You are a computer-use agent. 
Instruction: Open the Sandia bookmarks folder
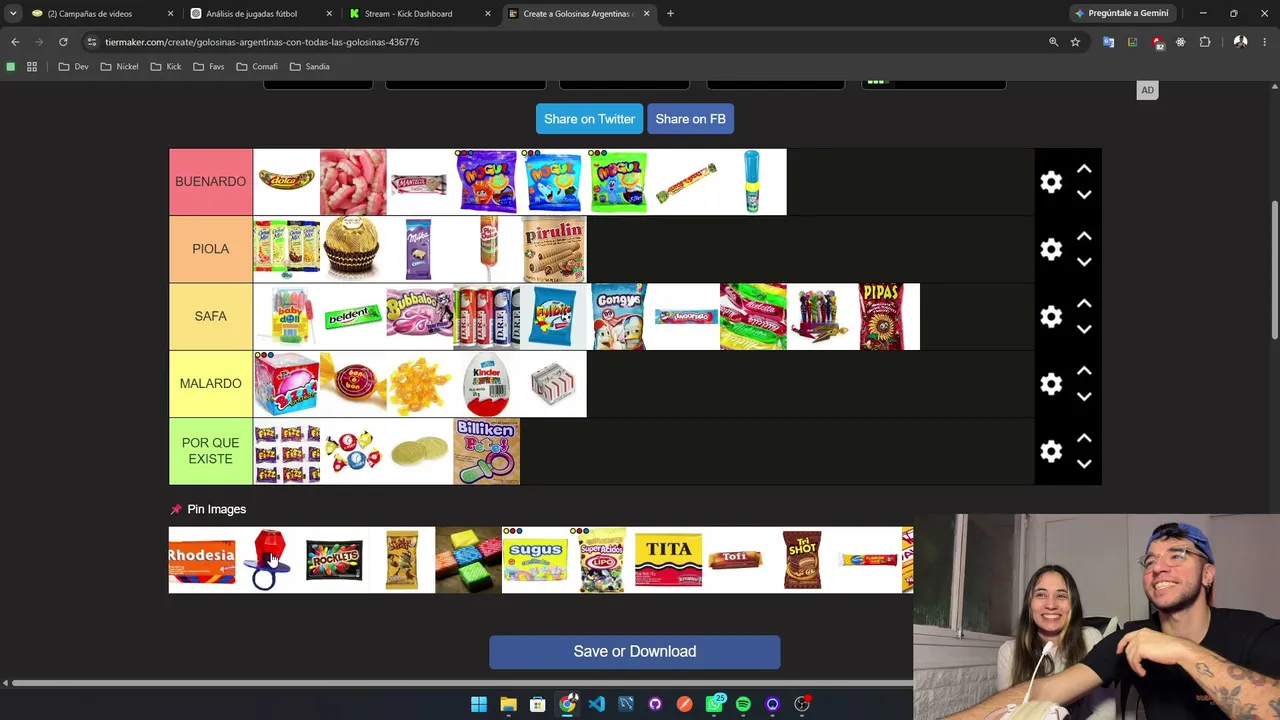[x=310, y=67]
